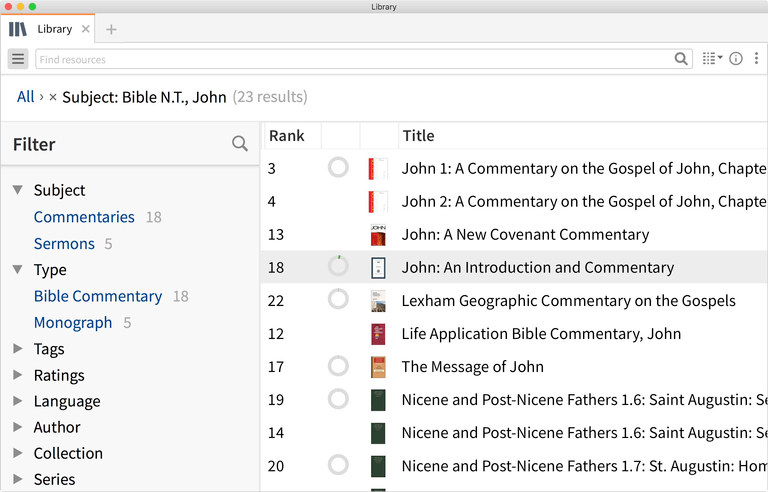Expand the Collection filter section
This screenshot has height=492, width=768.
tap(18, 453)
